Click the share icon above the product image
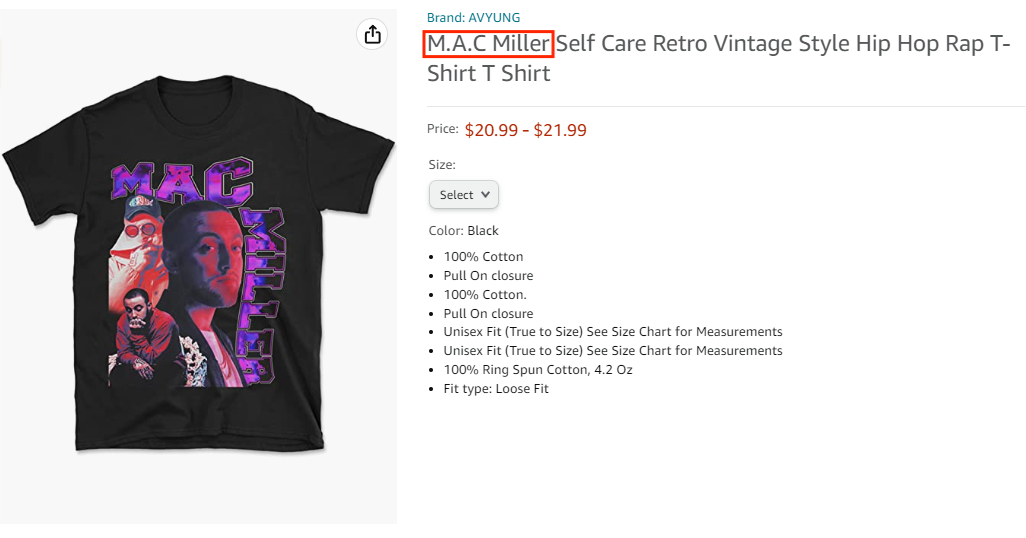Screen dimensions: 1026x538 click(372, 35)
